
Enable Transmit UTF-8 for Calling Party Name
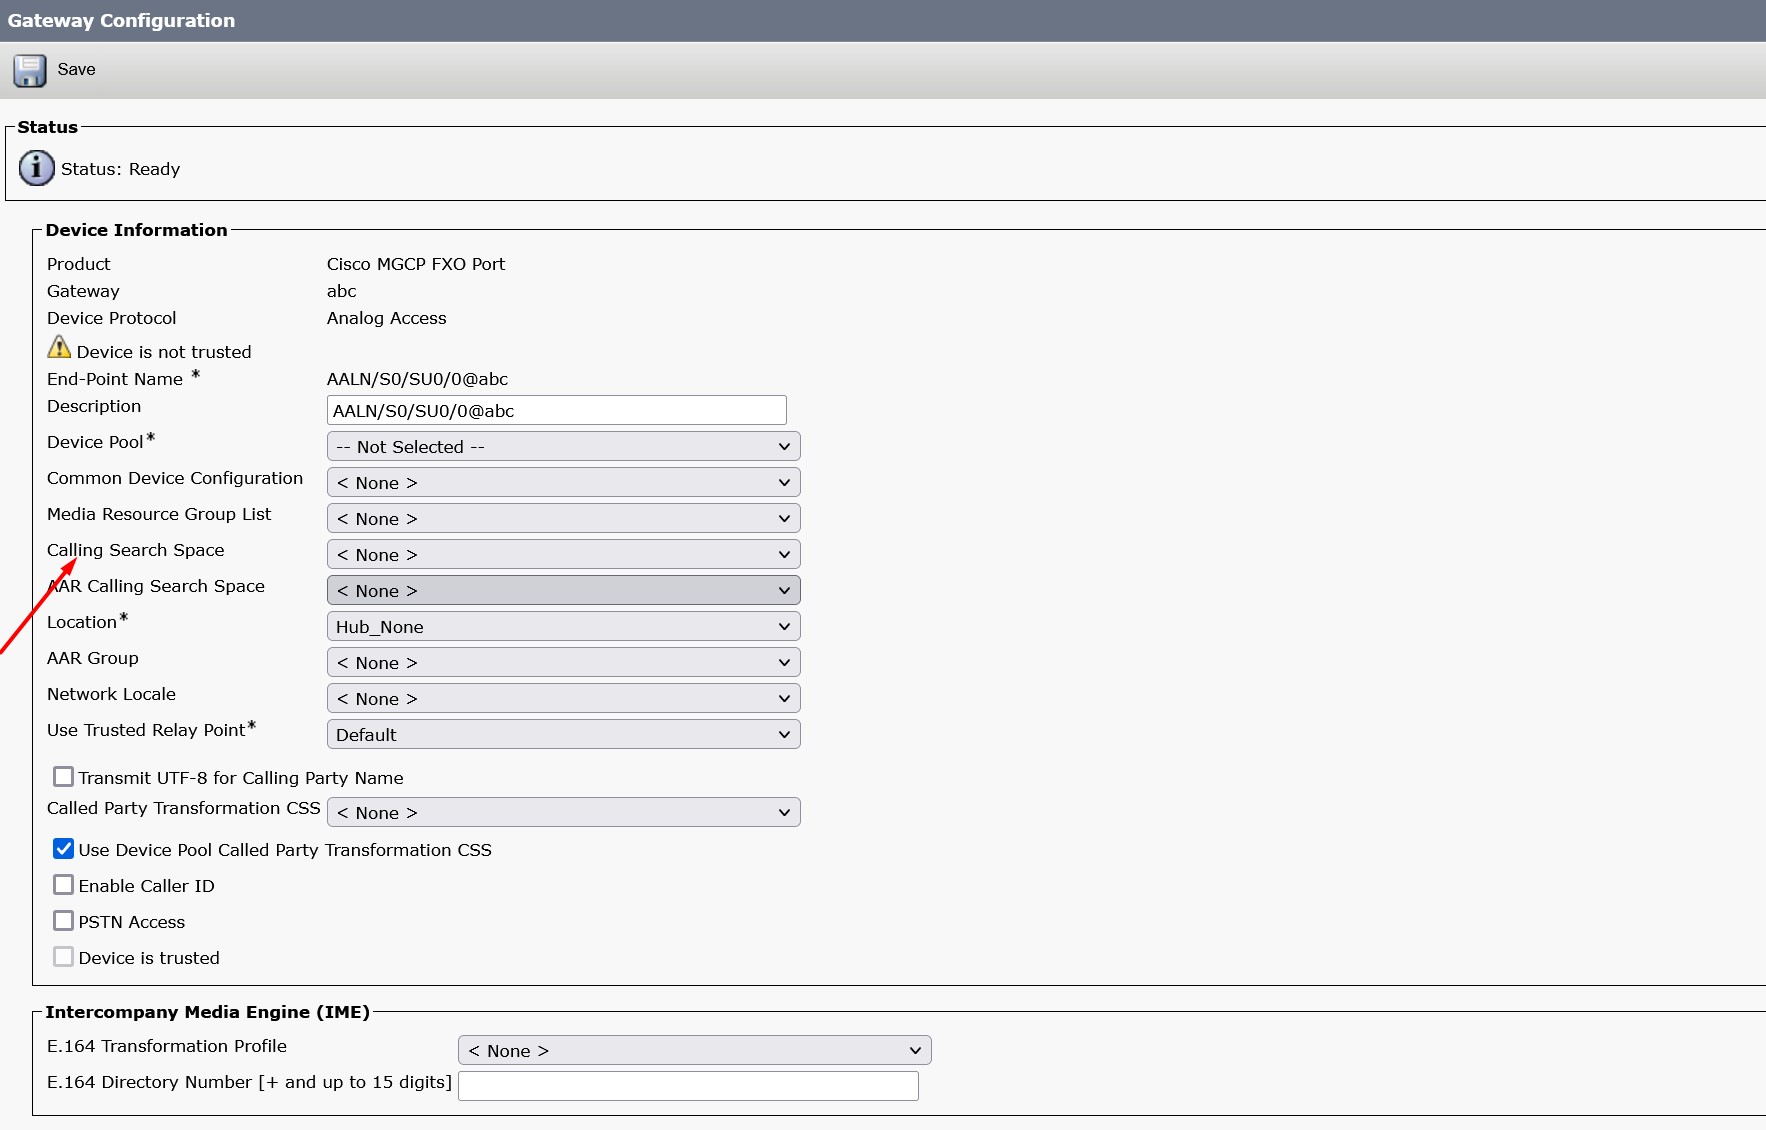point(64,776)
